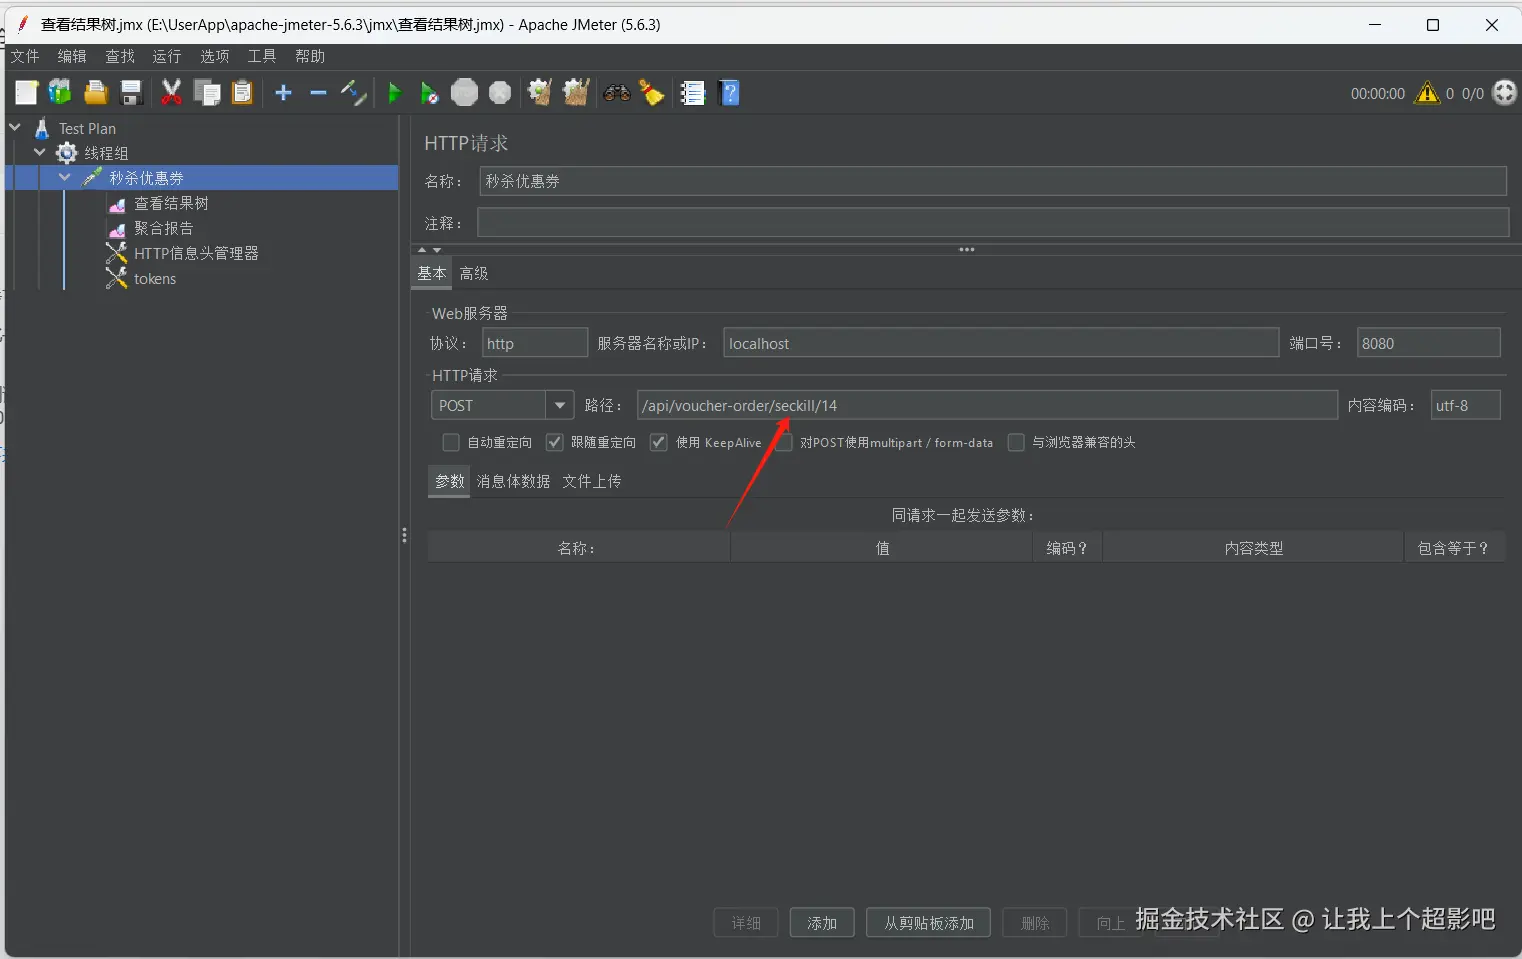Click the Paste clipboard icon
This screenshot has height=959, width=1522.
tap(242, 93)
